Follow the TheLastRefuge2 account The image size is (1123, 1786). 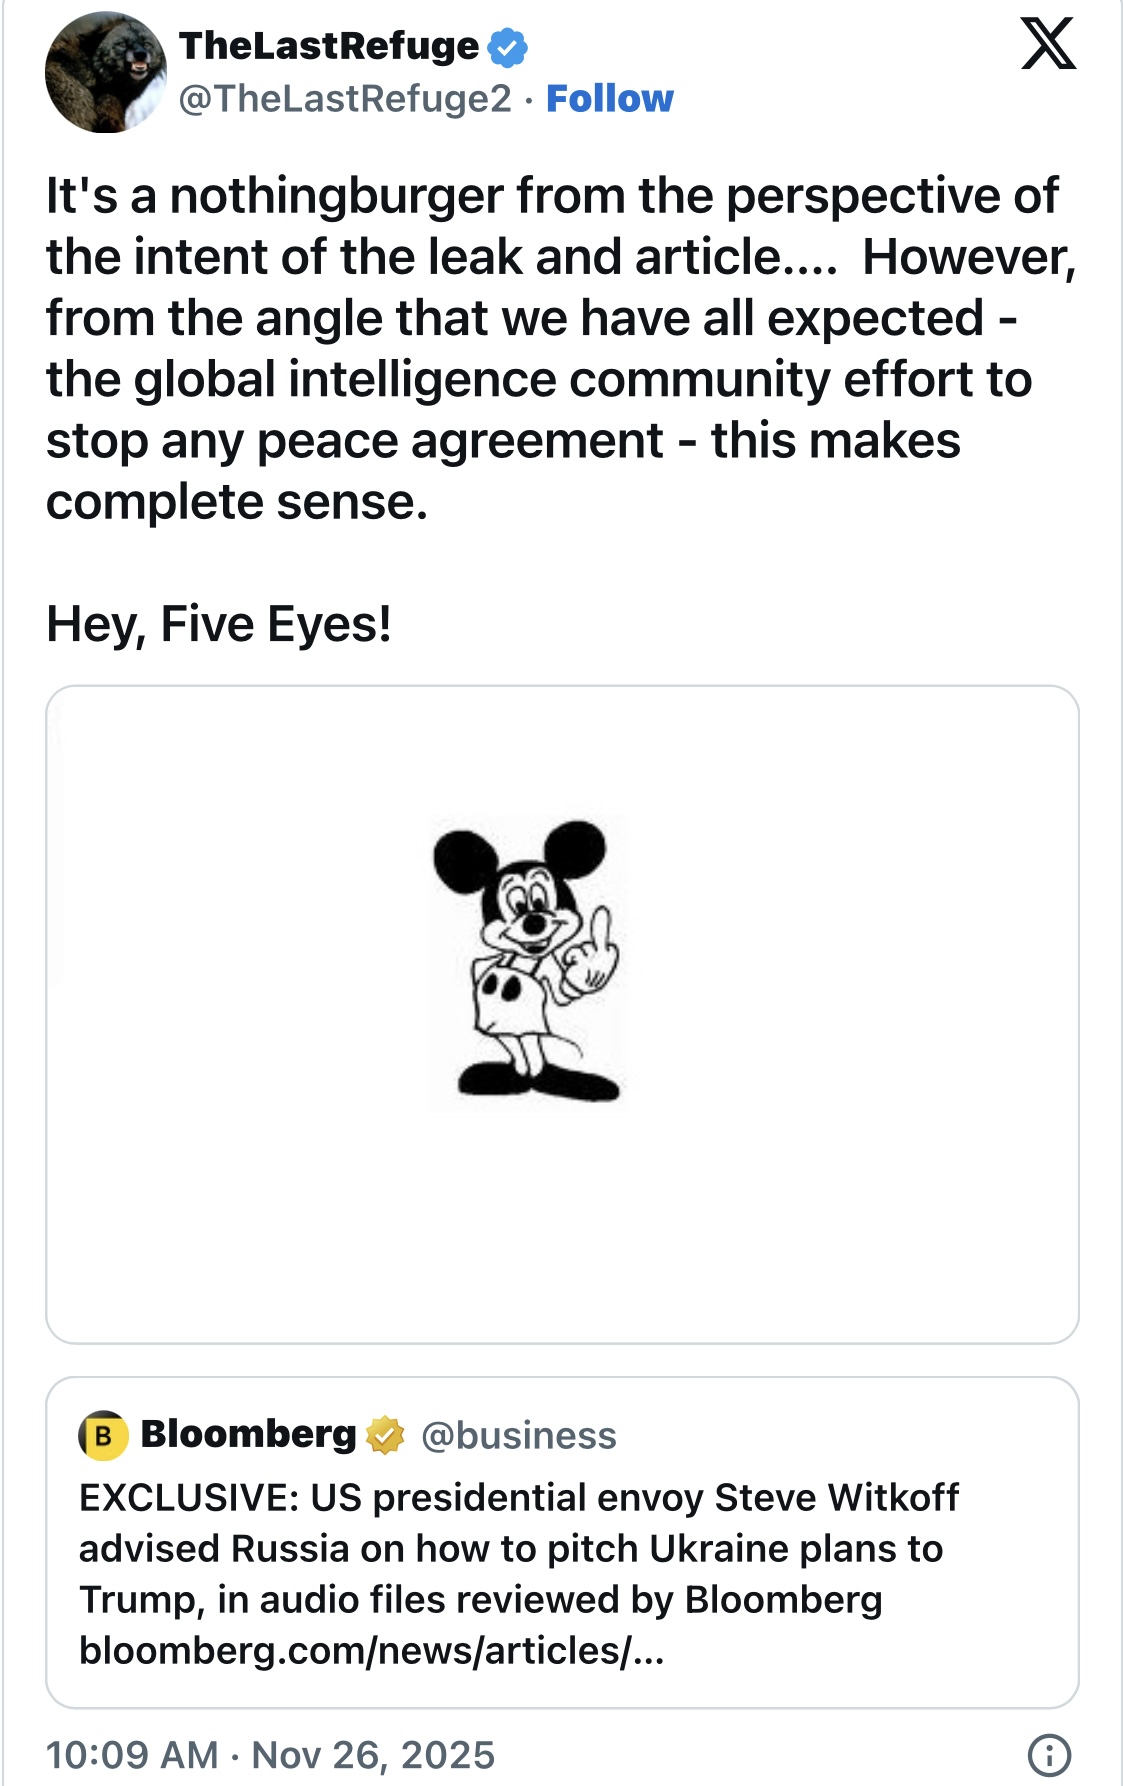[x=610, y=99]
